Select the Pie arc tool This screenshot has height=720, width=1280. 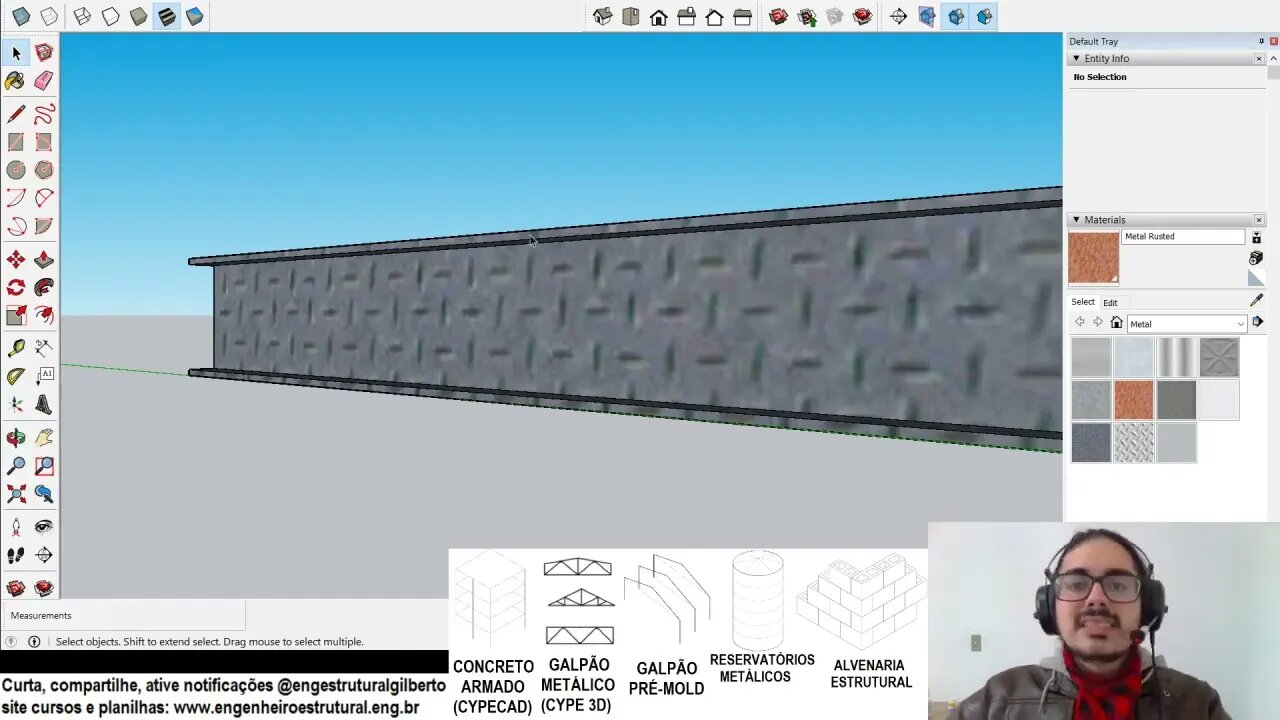[44, 227]
